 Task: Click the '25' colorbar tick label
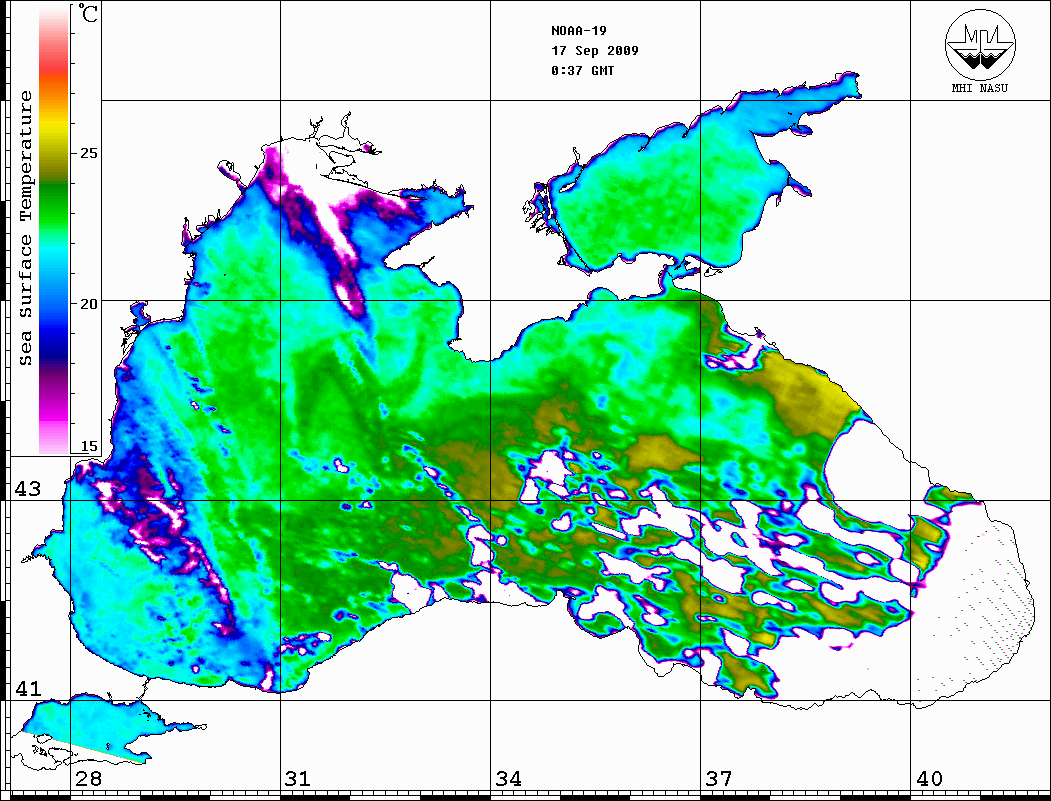88,153
